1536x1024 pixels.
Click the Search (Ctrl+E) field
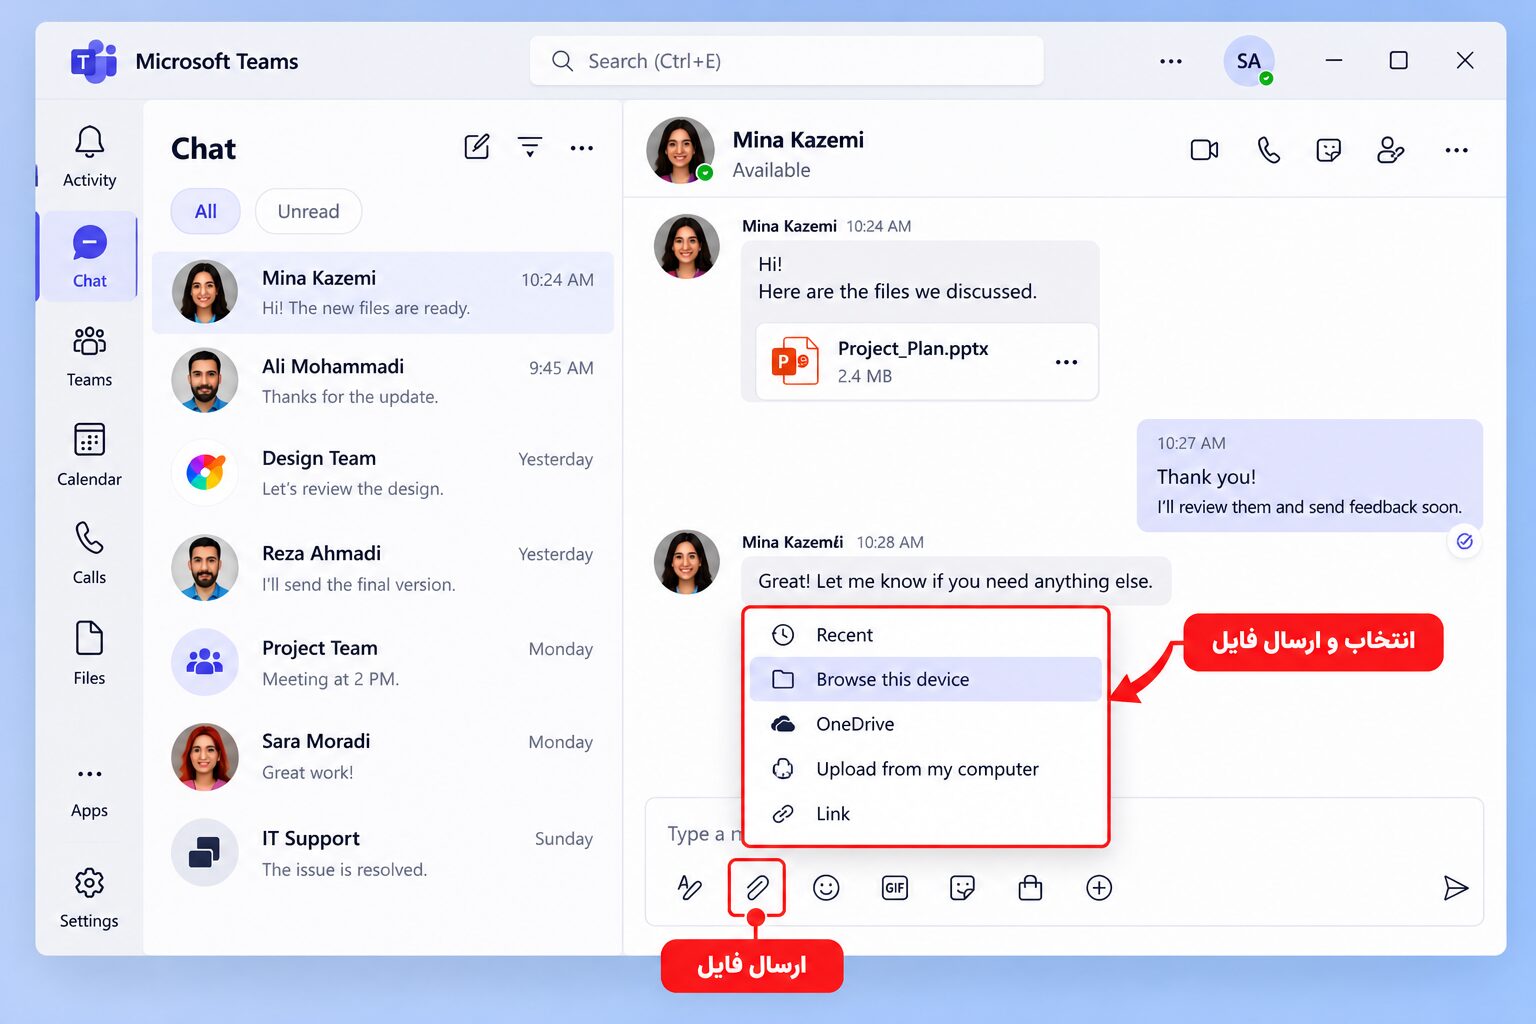(x=786, y=61)
